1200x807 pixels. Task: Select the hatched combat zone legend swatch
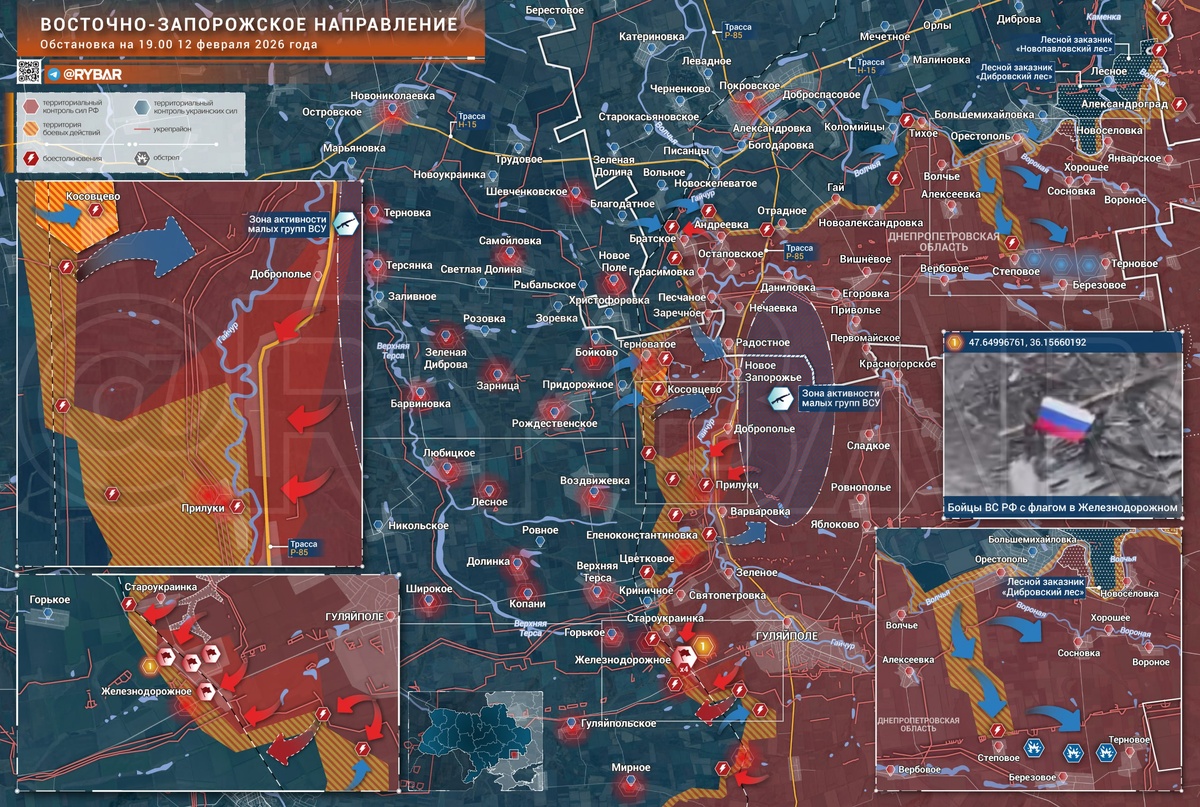[x=30, y=131]
